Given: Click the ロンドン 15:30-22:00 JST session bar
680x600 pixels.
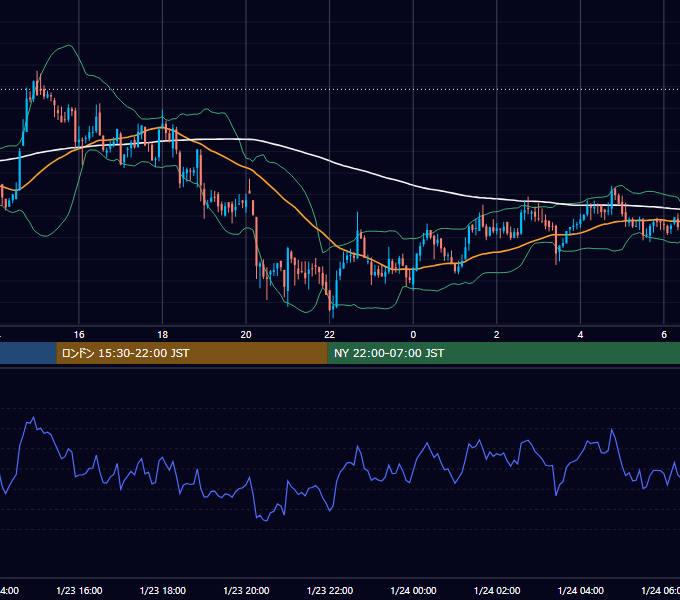Looking at the screenshot, I should tap(192, 353).
